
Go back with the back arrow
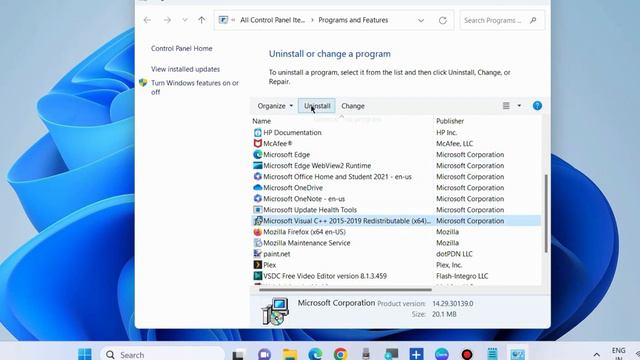147,20
